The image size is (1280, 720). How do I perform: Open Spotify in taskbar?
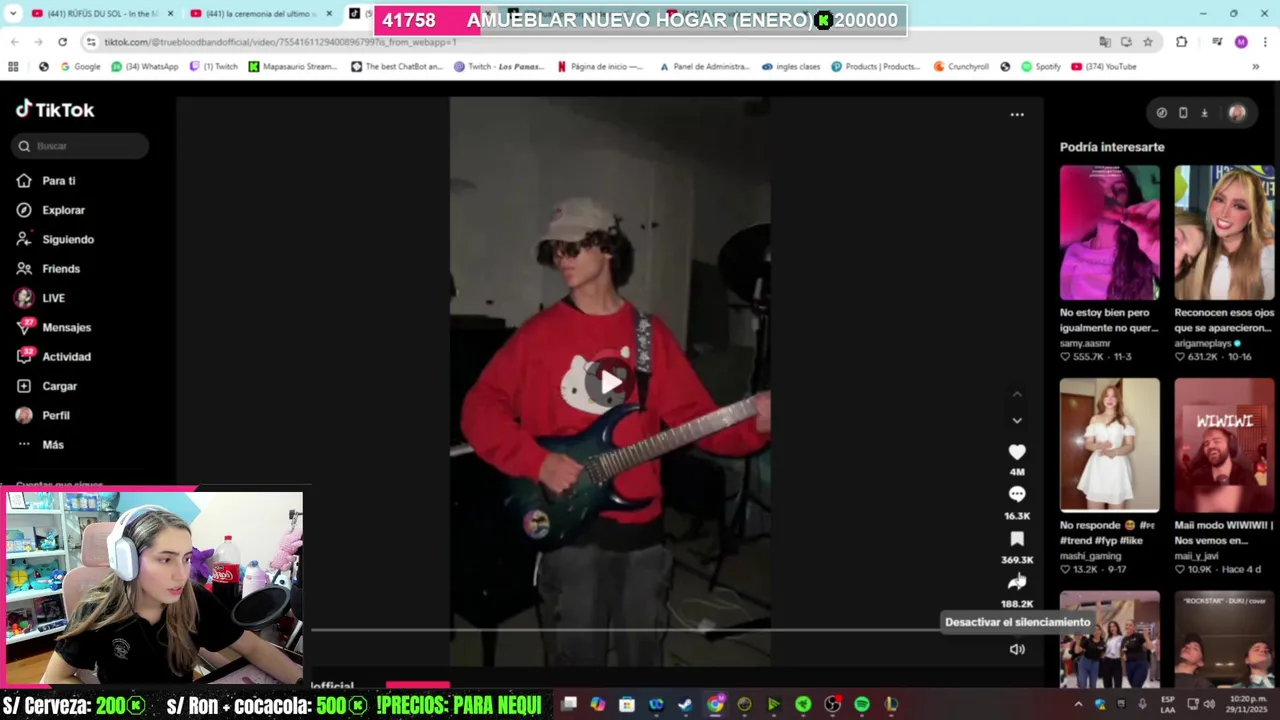point(862,704)
